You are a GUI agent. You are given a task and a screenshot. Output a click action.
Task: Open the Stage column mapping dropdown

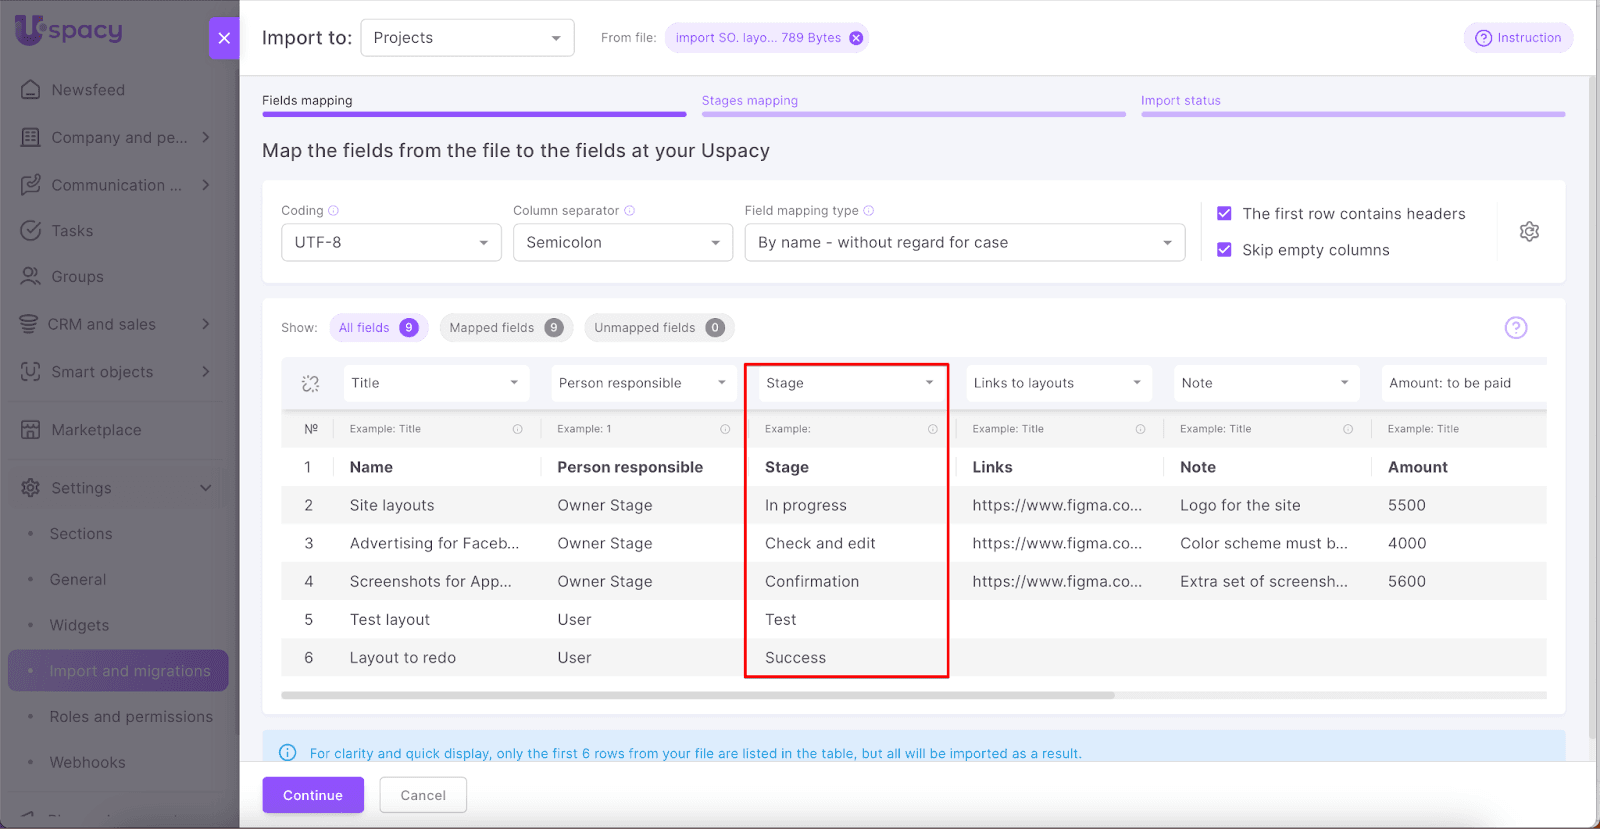point(848,383)
